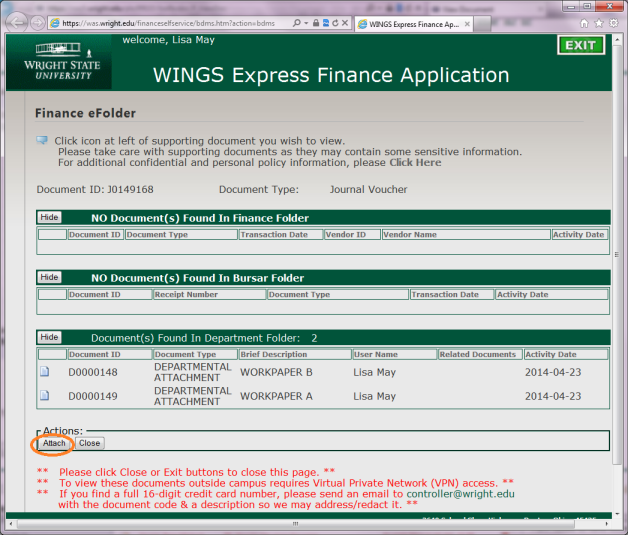Open the browser Home icon

584,24
